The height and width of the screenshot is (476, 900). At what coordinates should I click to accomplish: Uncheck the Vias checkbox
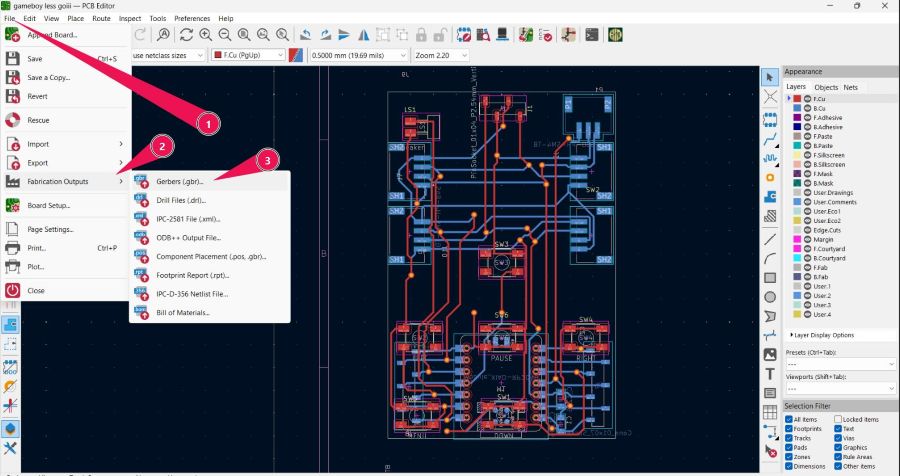(838, 438)
